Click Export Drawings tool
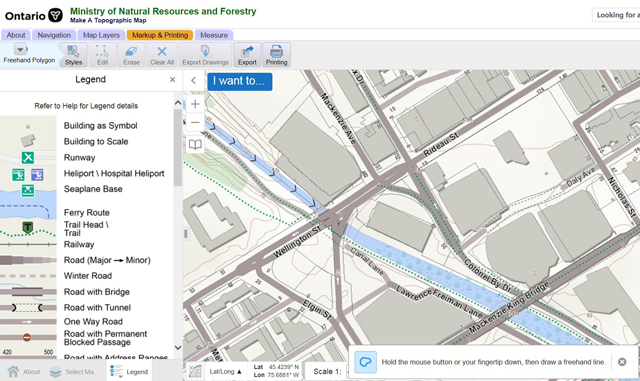The width and height of the screenshot is (640, 381). (205, 55)
